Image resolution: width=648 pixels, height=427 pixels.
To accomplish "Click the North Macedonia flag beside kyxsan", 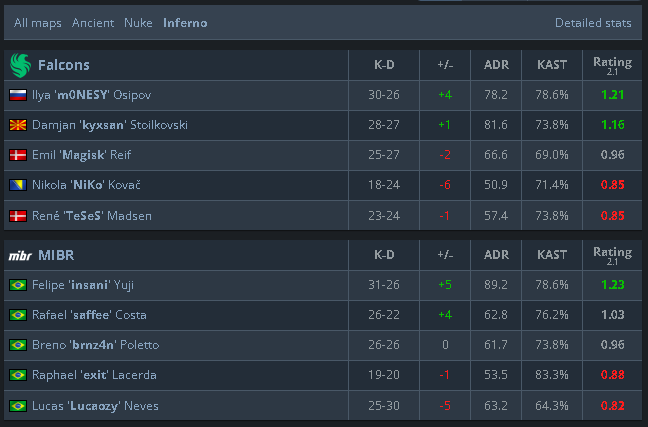I will tap(18, 125).
